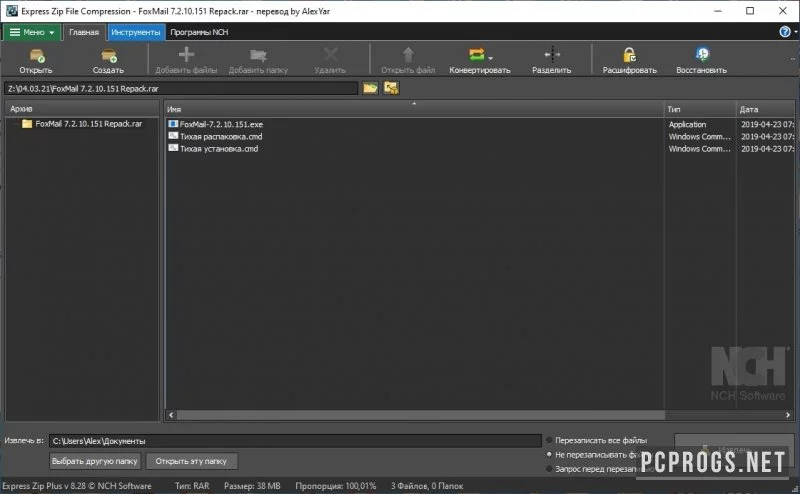This screenshot has height=494, width=800.
Task: Click the 3 Файлов, 0 Папок status entry
Action: pyautogui.click(x=427, y=486)
